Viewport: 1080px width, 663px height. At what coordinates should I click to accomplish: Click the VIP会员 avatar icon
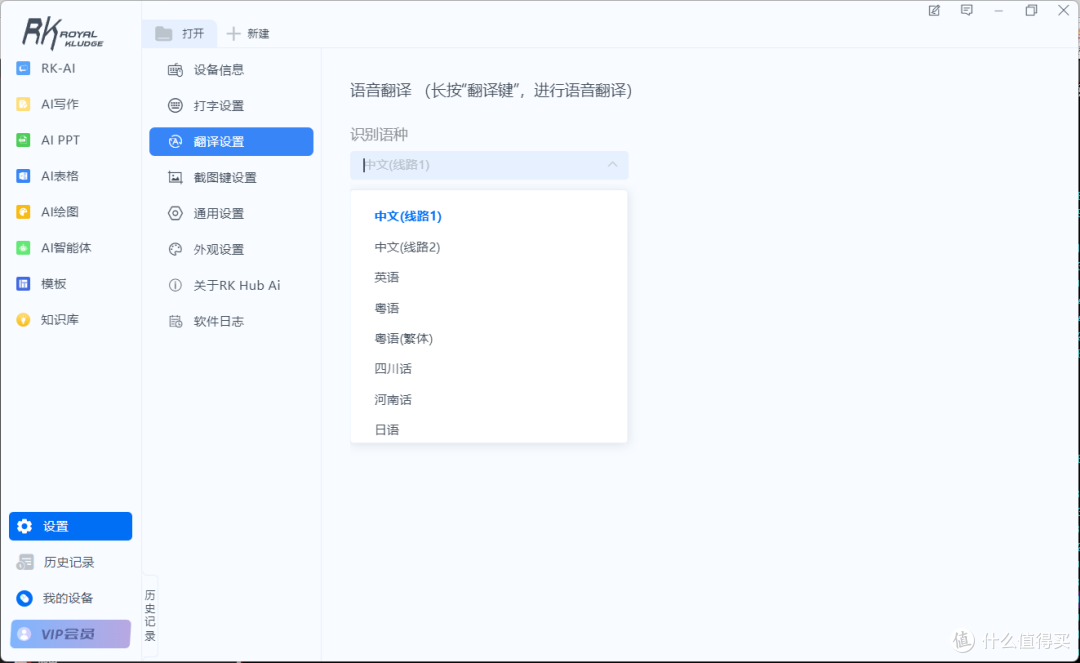click(x=24, y=633)
